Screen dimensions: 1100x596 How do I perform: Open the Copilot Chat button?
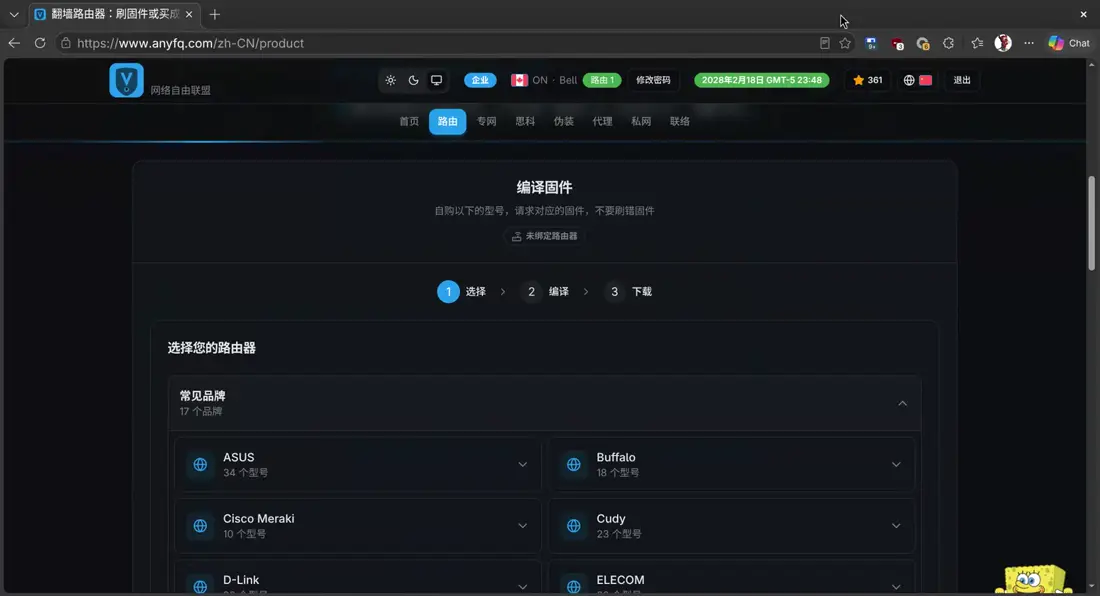[x=1070, y=43]
